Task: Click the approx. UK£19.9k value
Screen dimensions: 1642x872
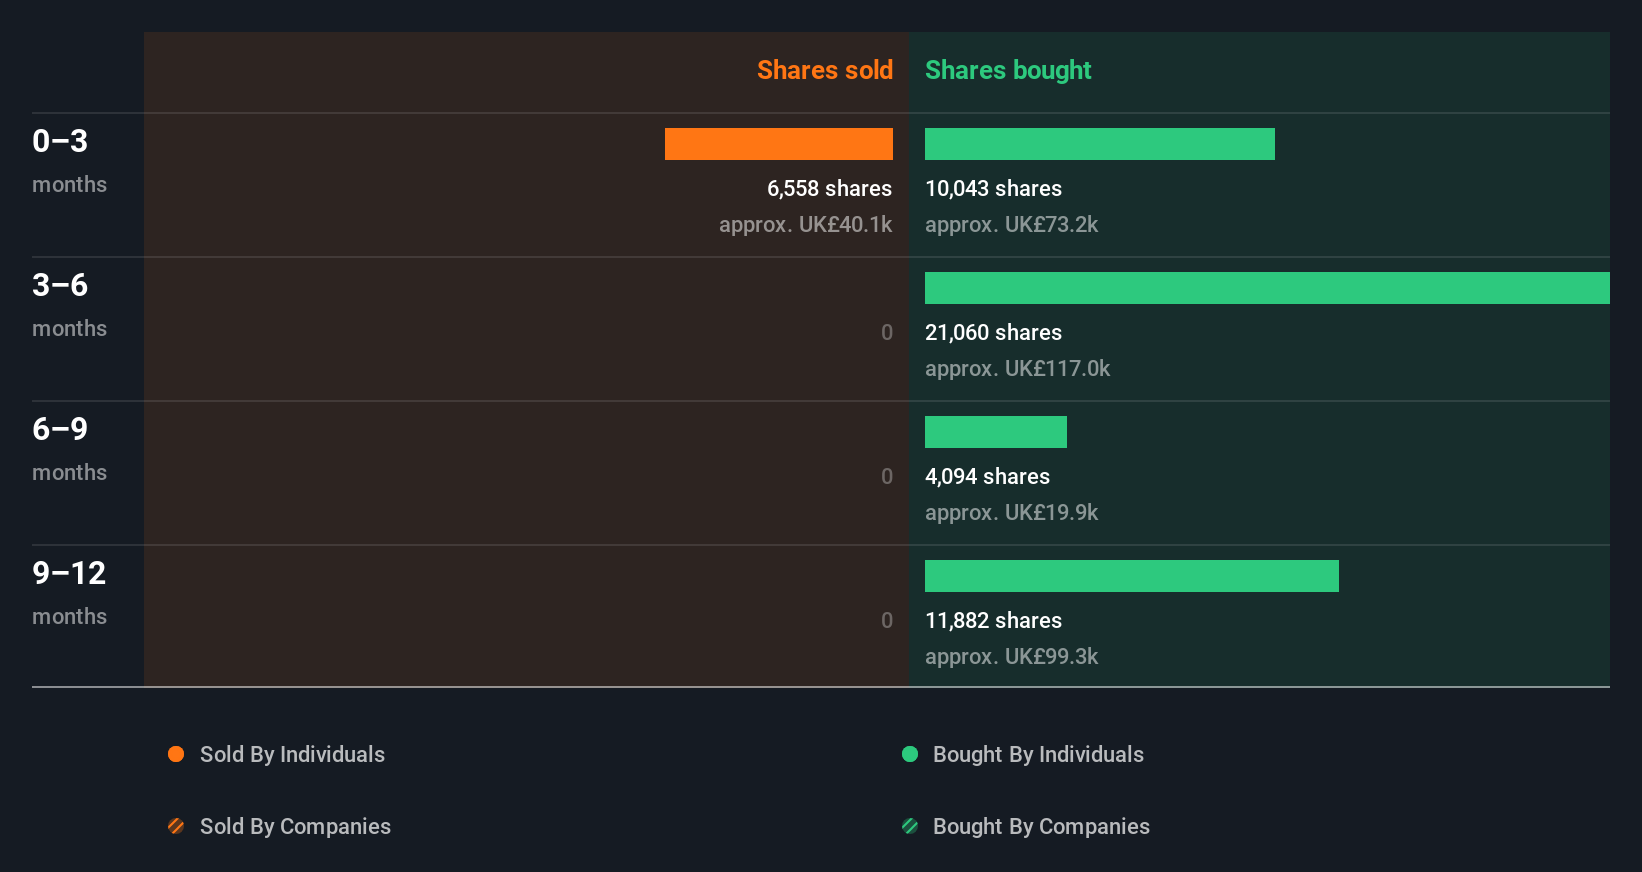Action: (x=1011, y=512)
